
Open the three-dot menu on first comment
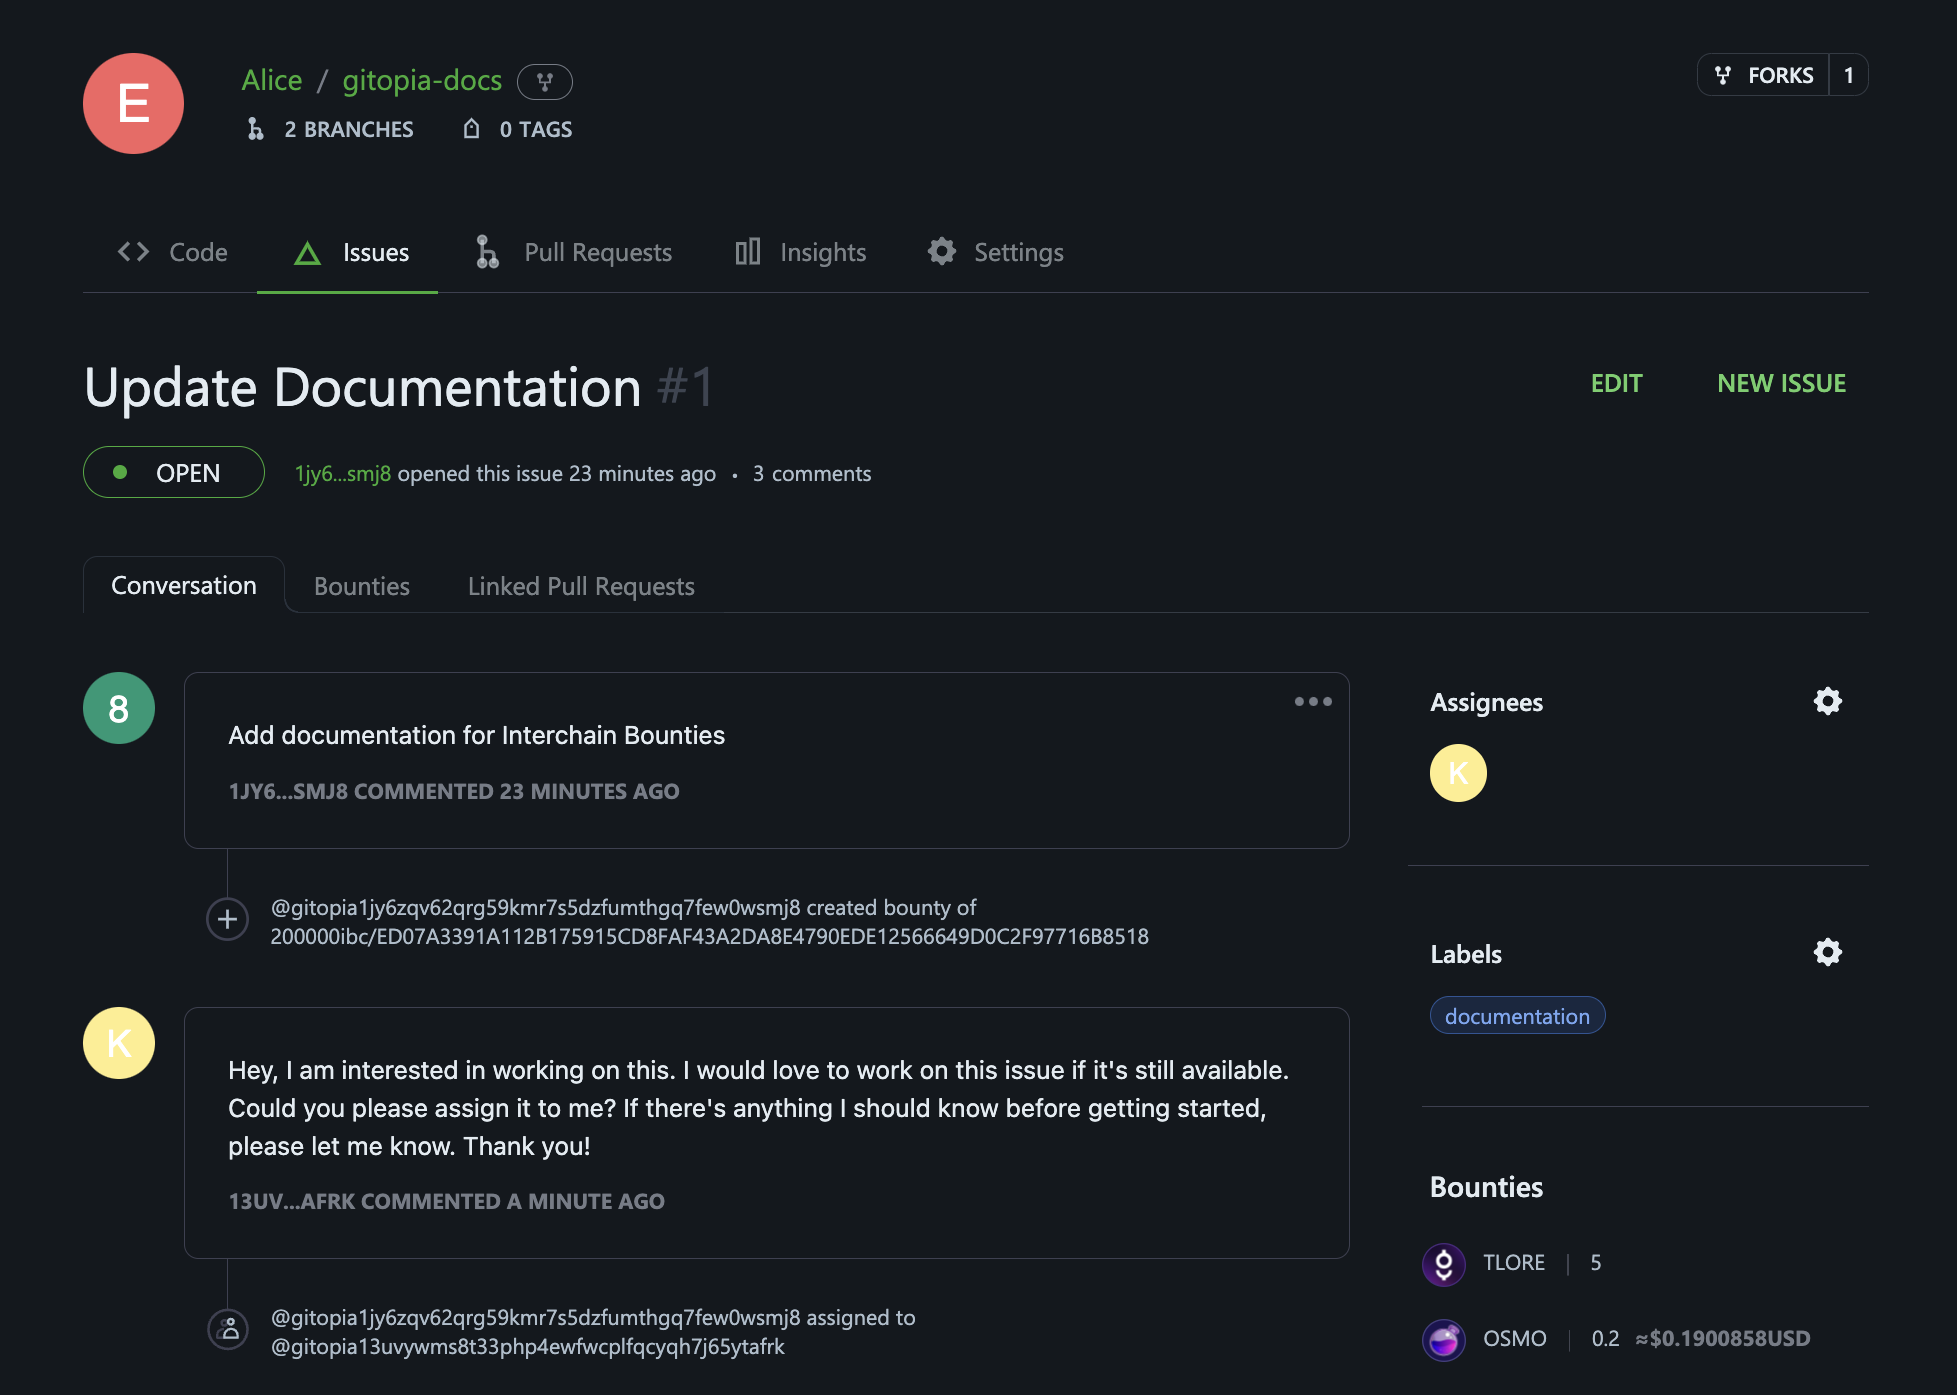1313,702
